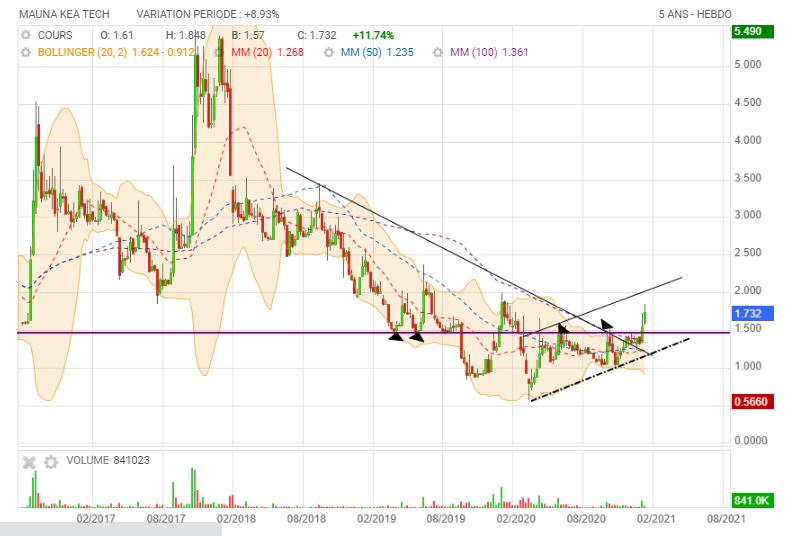Click the 08/2017 date axis label
Screen dimensions: 795x536
click(166, 519)
